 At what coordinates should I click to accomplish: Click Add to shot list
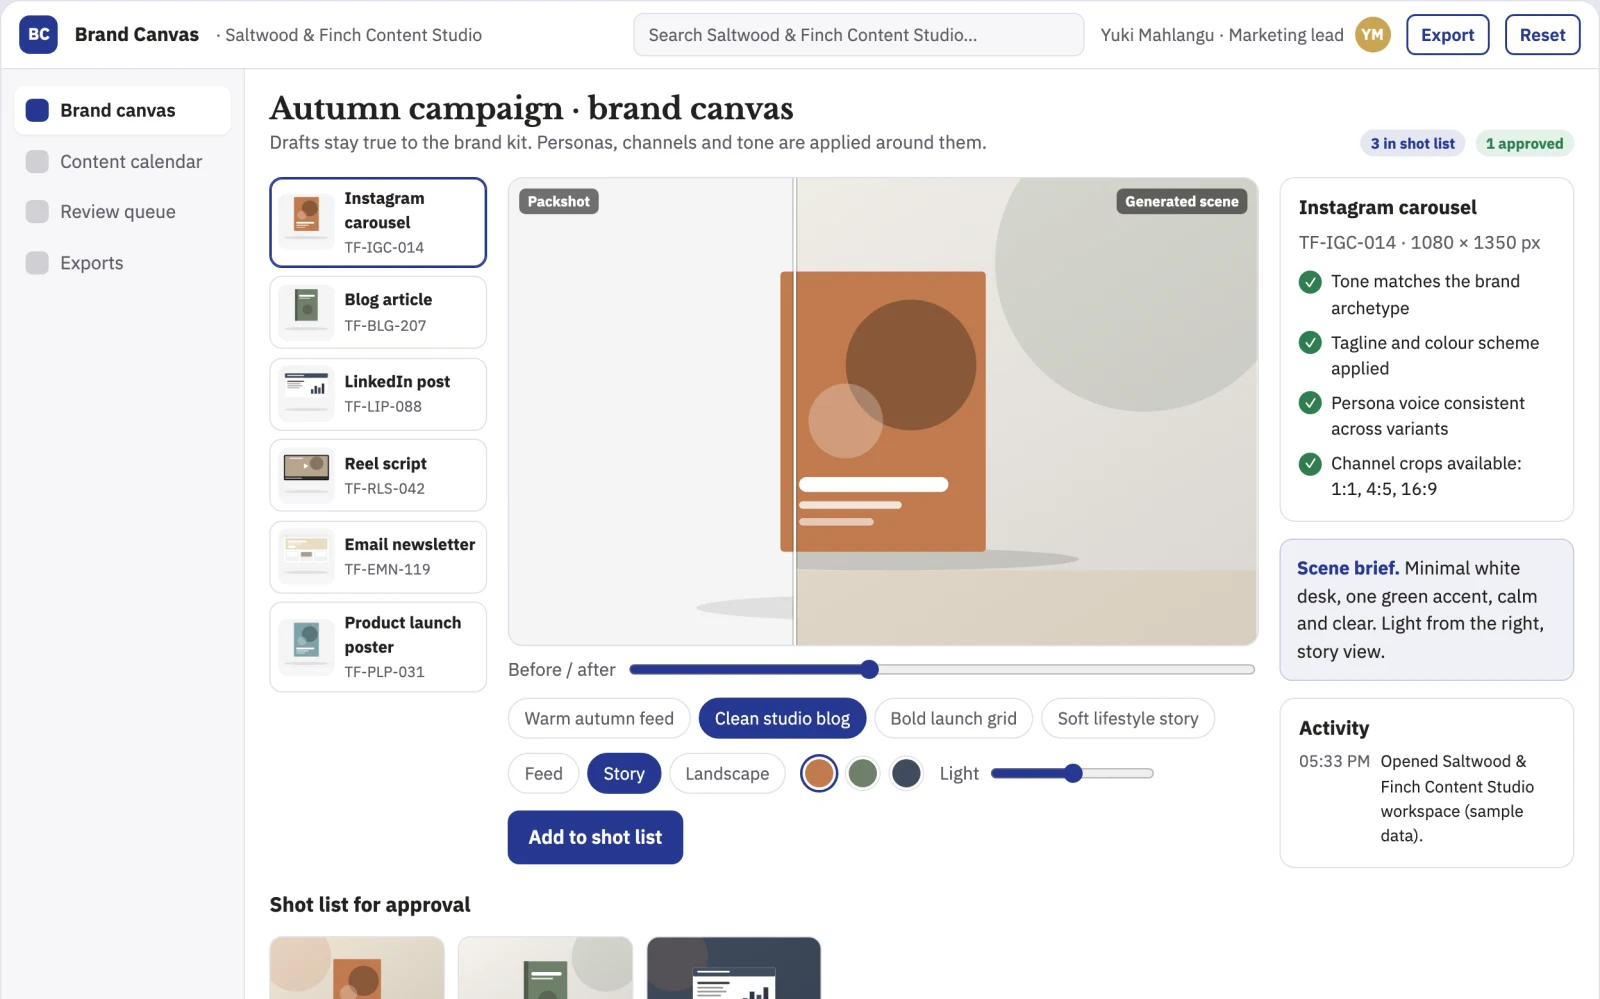tap(595, 837)
